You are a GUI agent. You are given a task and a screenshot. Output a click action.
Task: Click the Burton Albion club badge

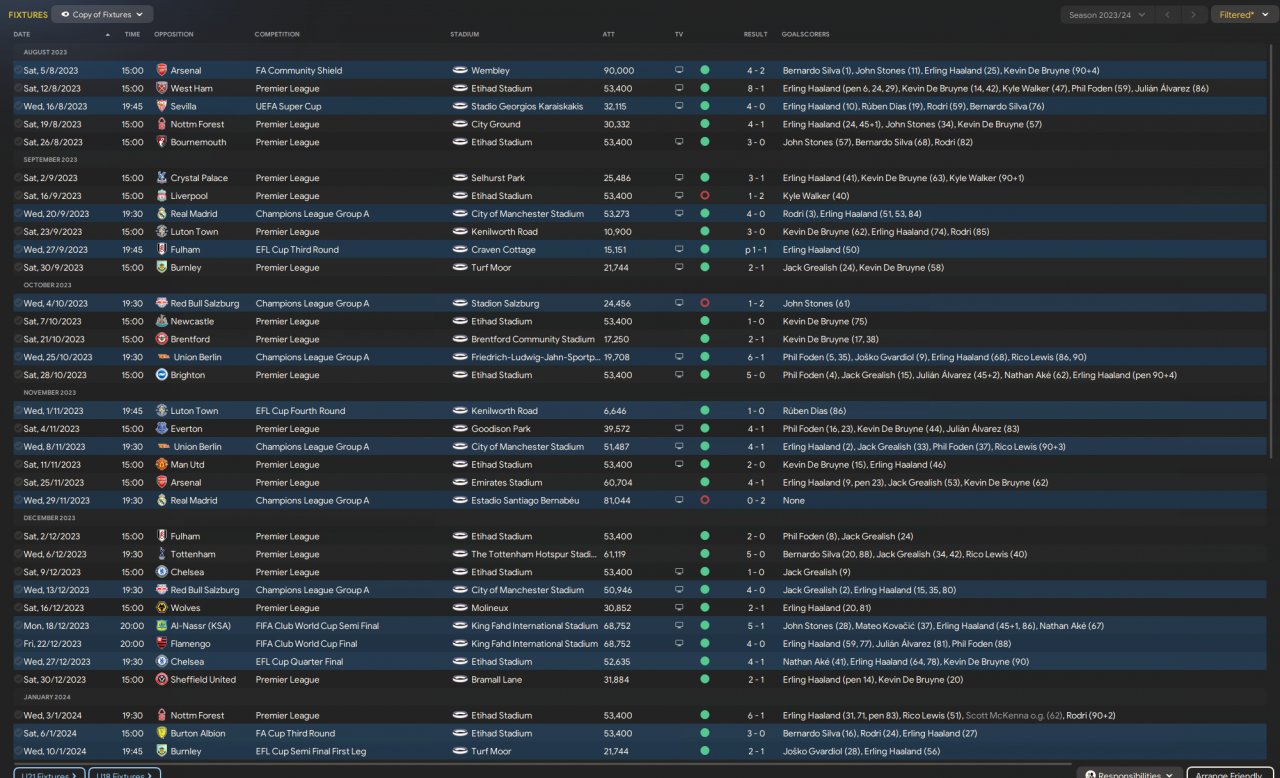[x=162, y=734]
